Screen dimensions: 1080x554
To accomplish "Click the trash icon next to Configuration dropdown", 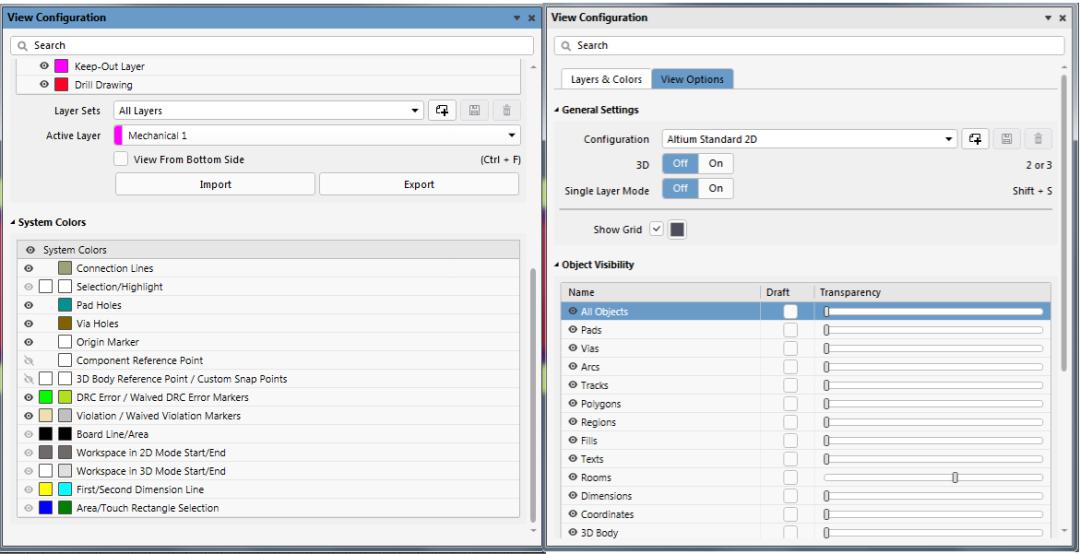I will tap(1038, 139).
